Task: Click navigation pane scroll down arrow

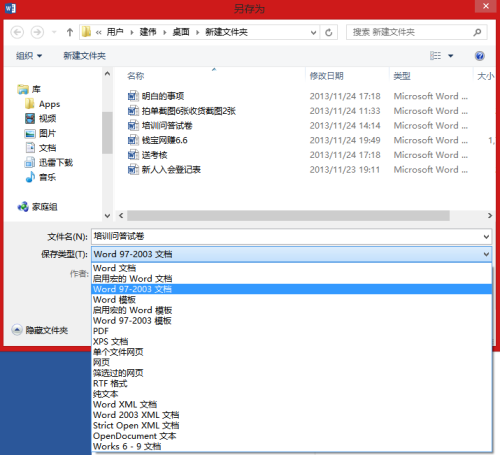Action: tap(107, 216)
